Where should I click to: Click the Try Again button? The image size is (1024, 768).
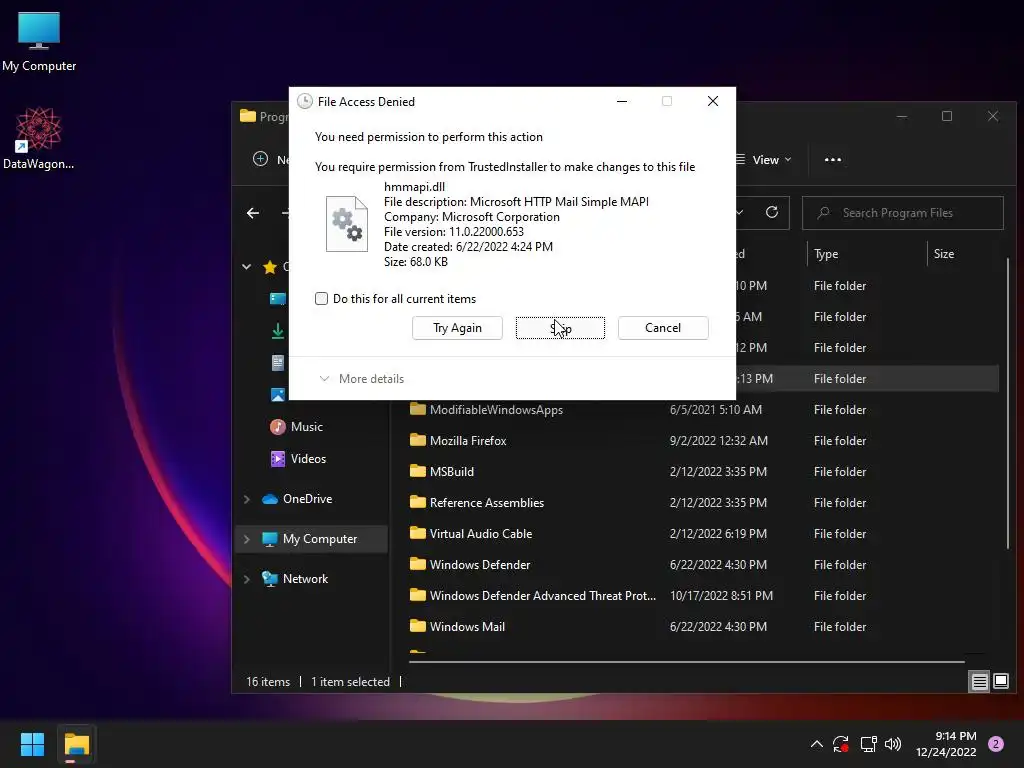[x=457, y=328]
